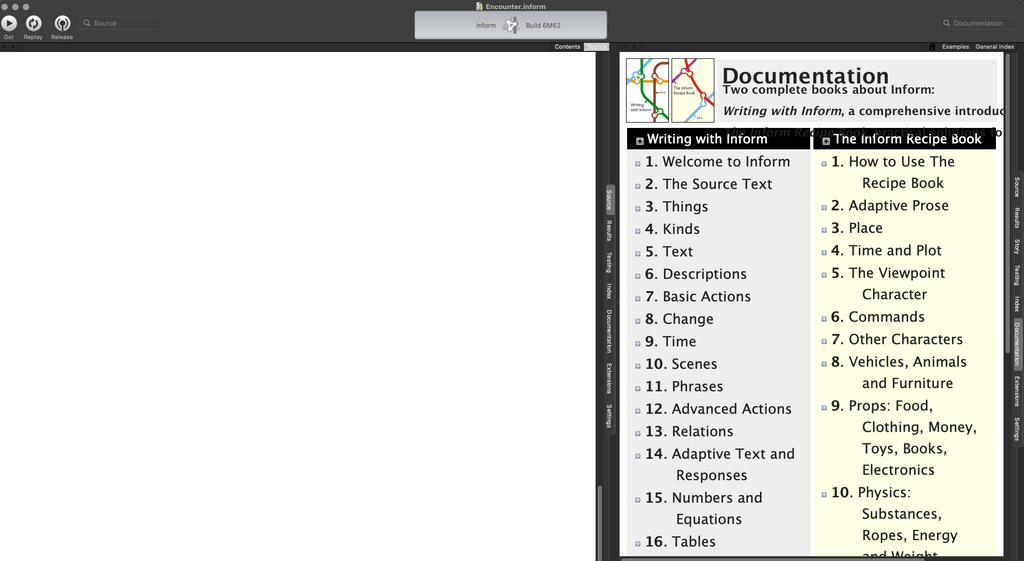Click magnifier icon in Documentation search field
The image size is (1024, 561).
[x=946, y=23]
